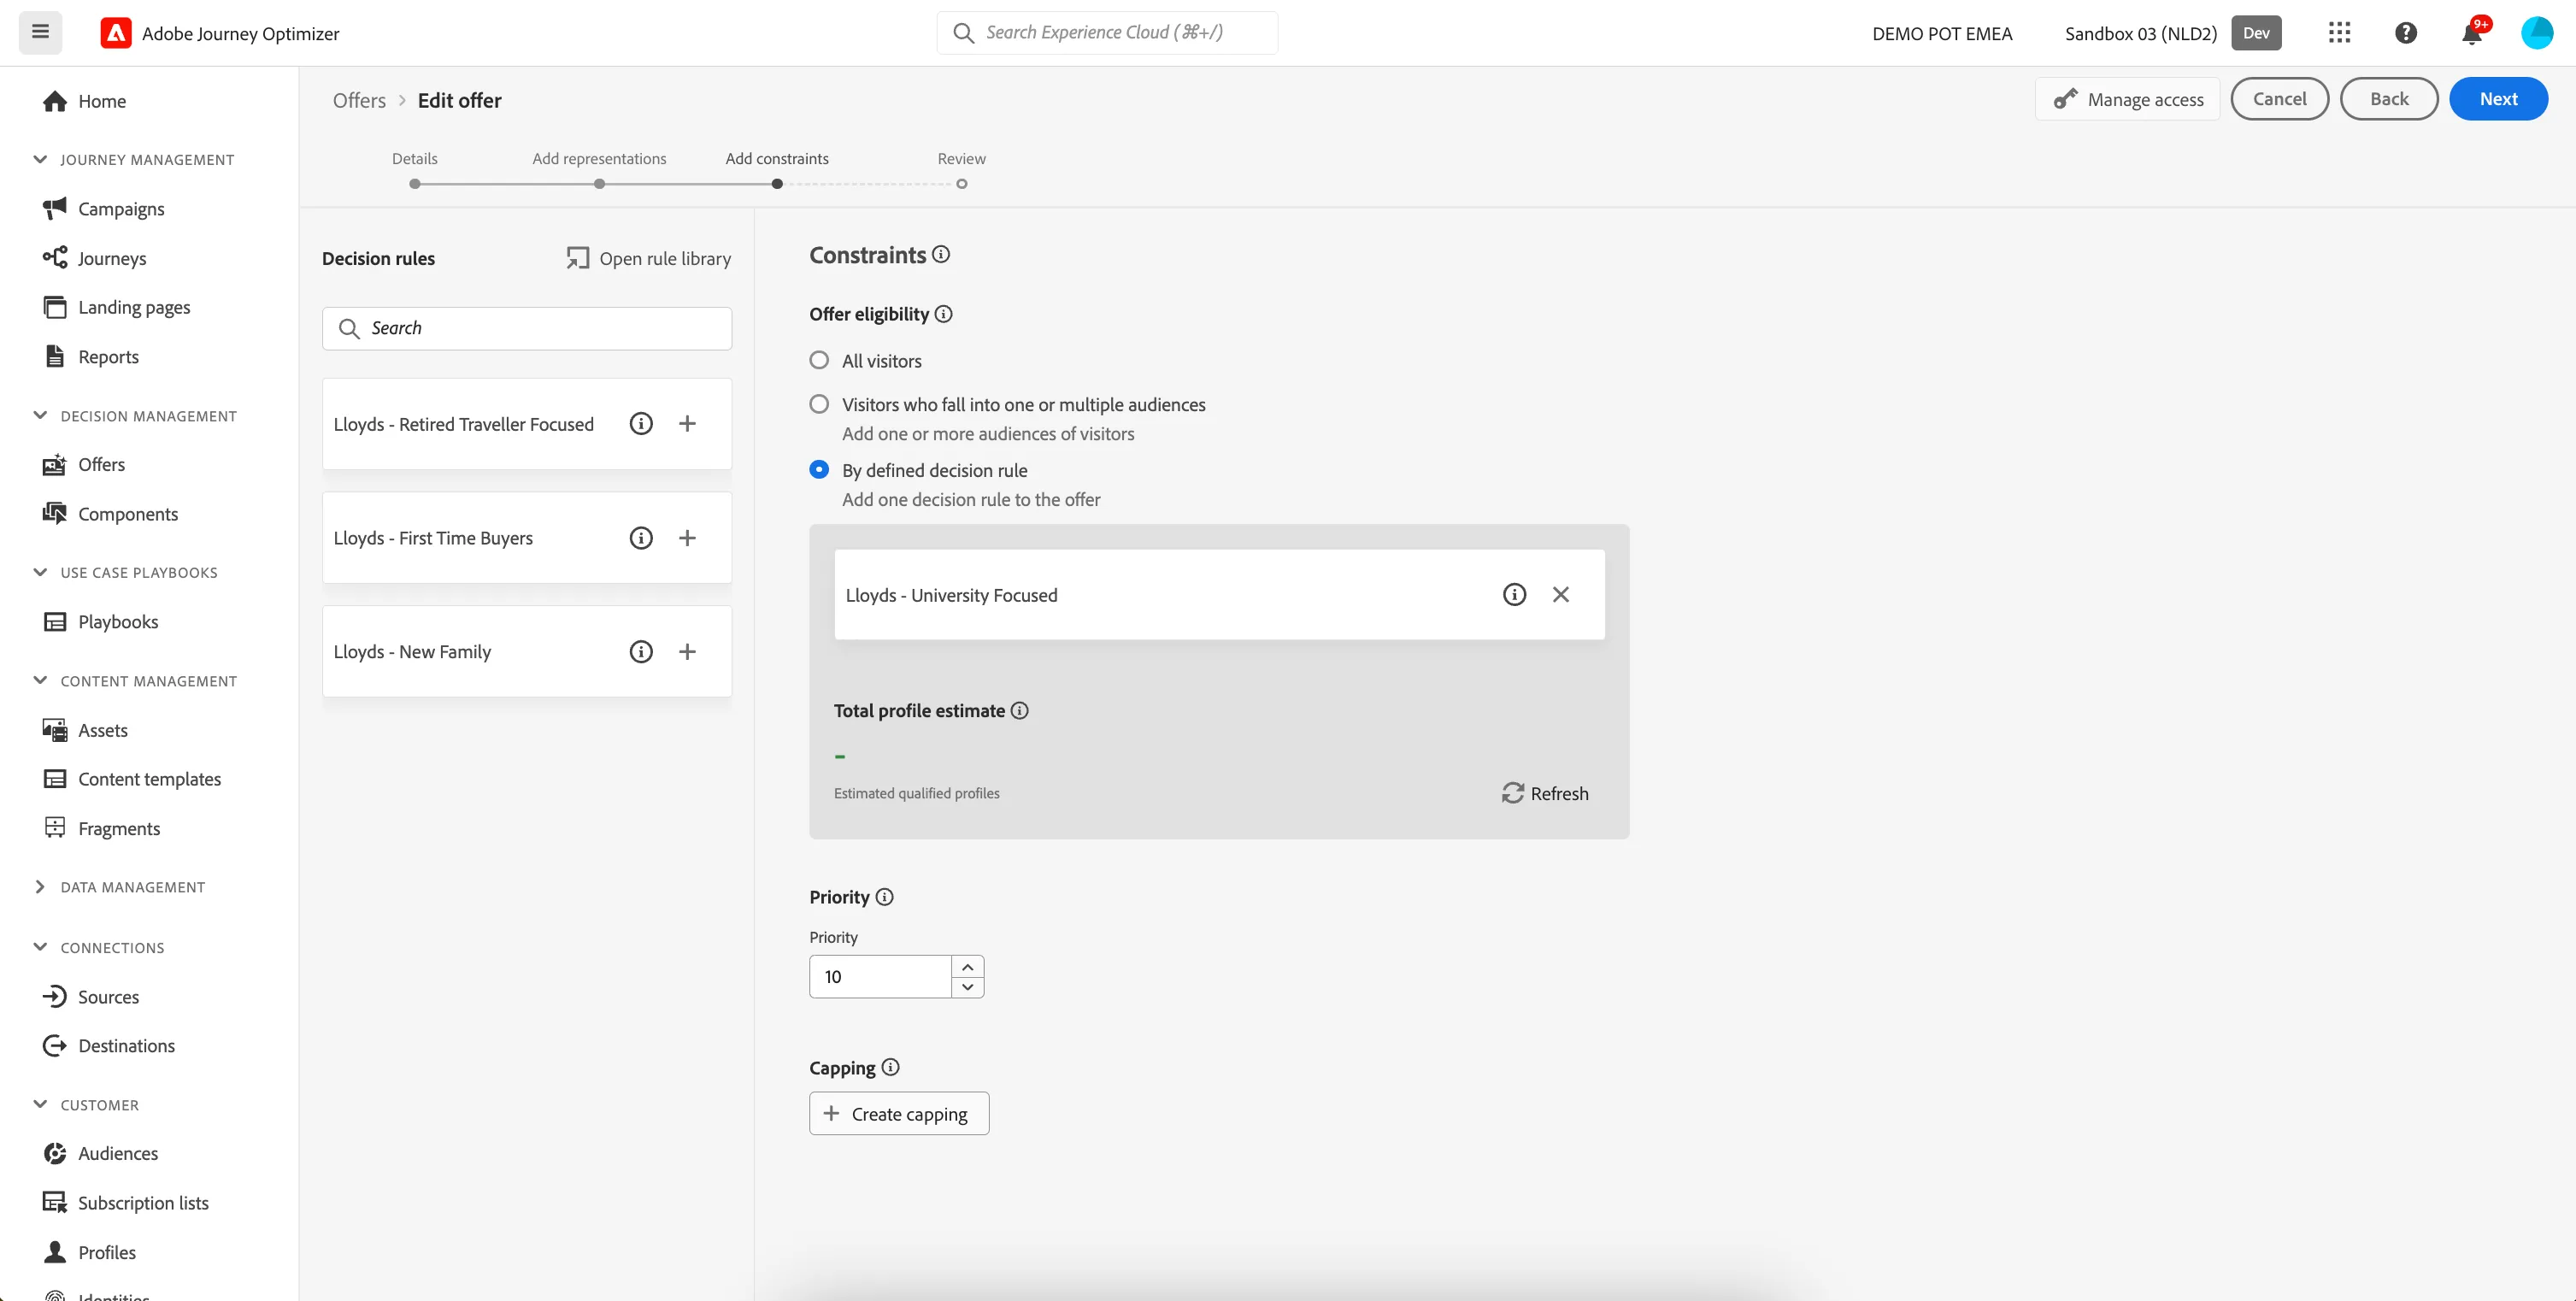Show info for Lloyds - First Time Buyers
Viewport: 2576px width, 1301px height.
[641, 538]
